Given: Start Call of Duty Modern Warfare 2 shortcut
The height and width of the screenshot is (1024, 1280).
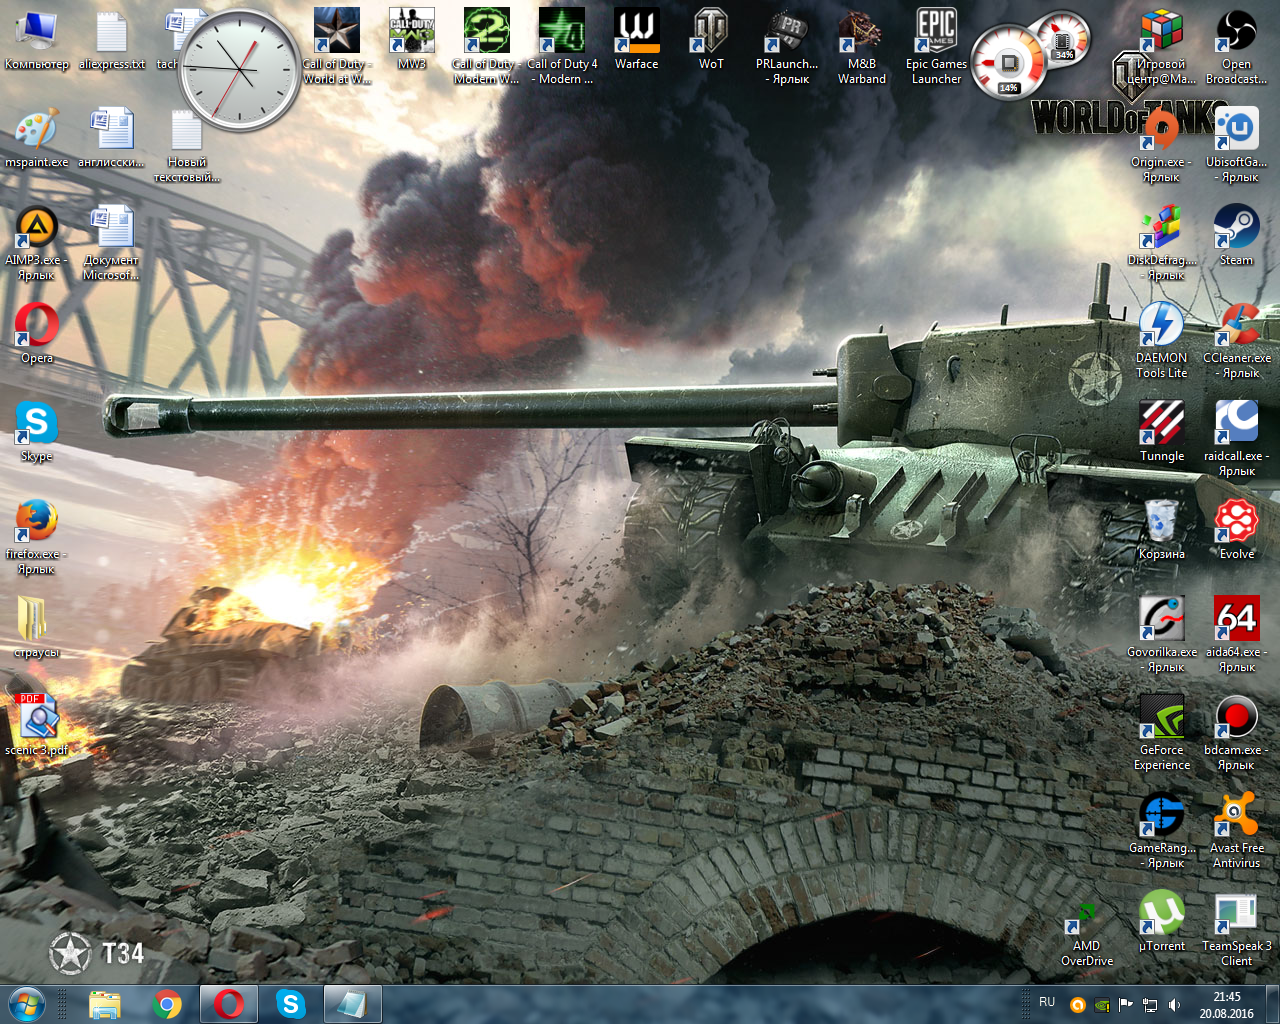Looking at the screenshot, I should pos(486,46).
